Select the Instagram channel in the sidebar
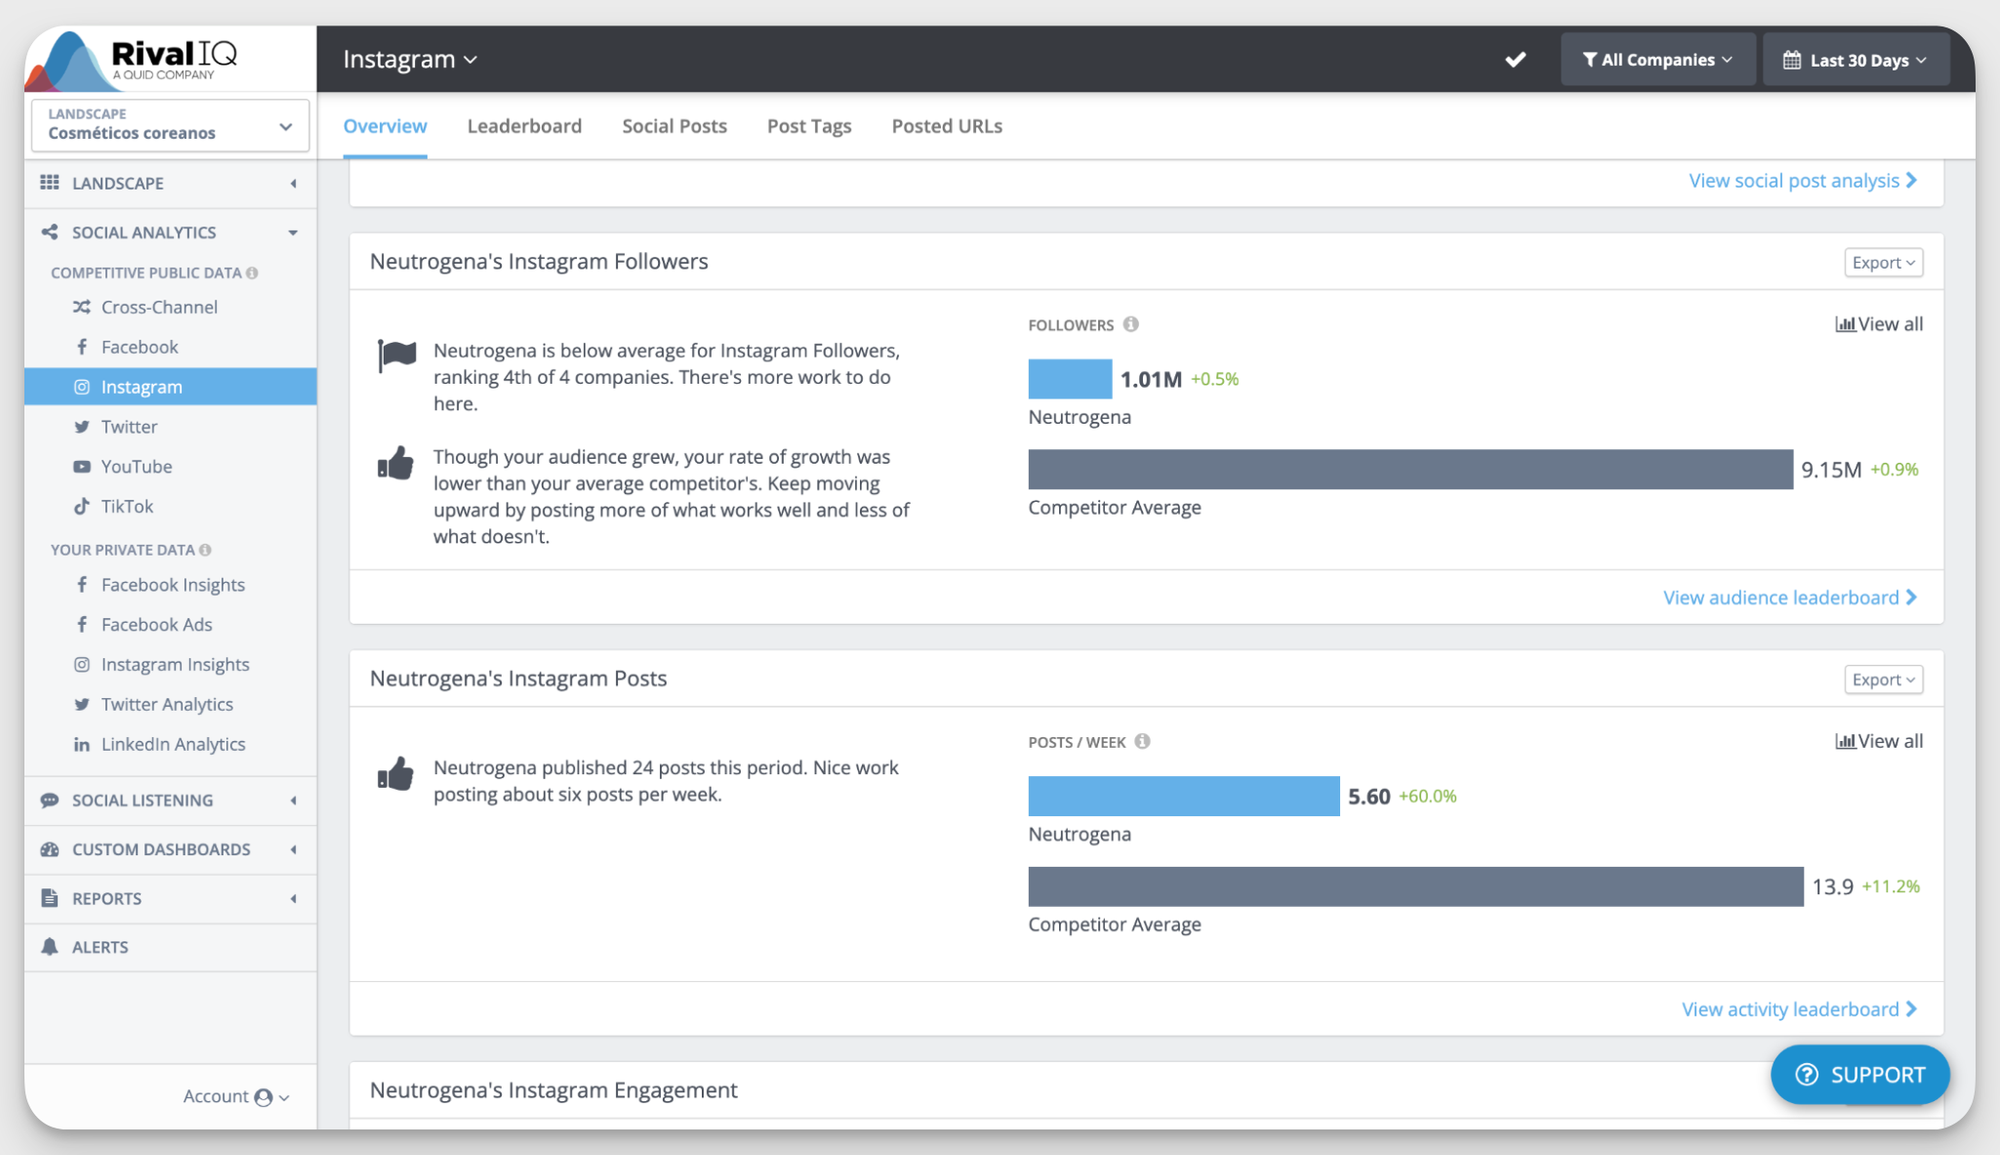 (x=141, y=386)
